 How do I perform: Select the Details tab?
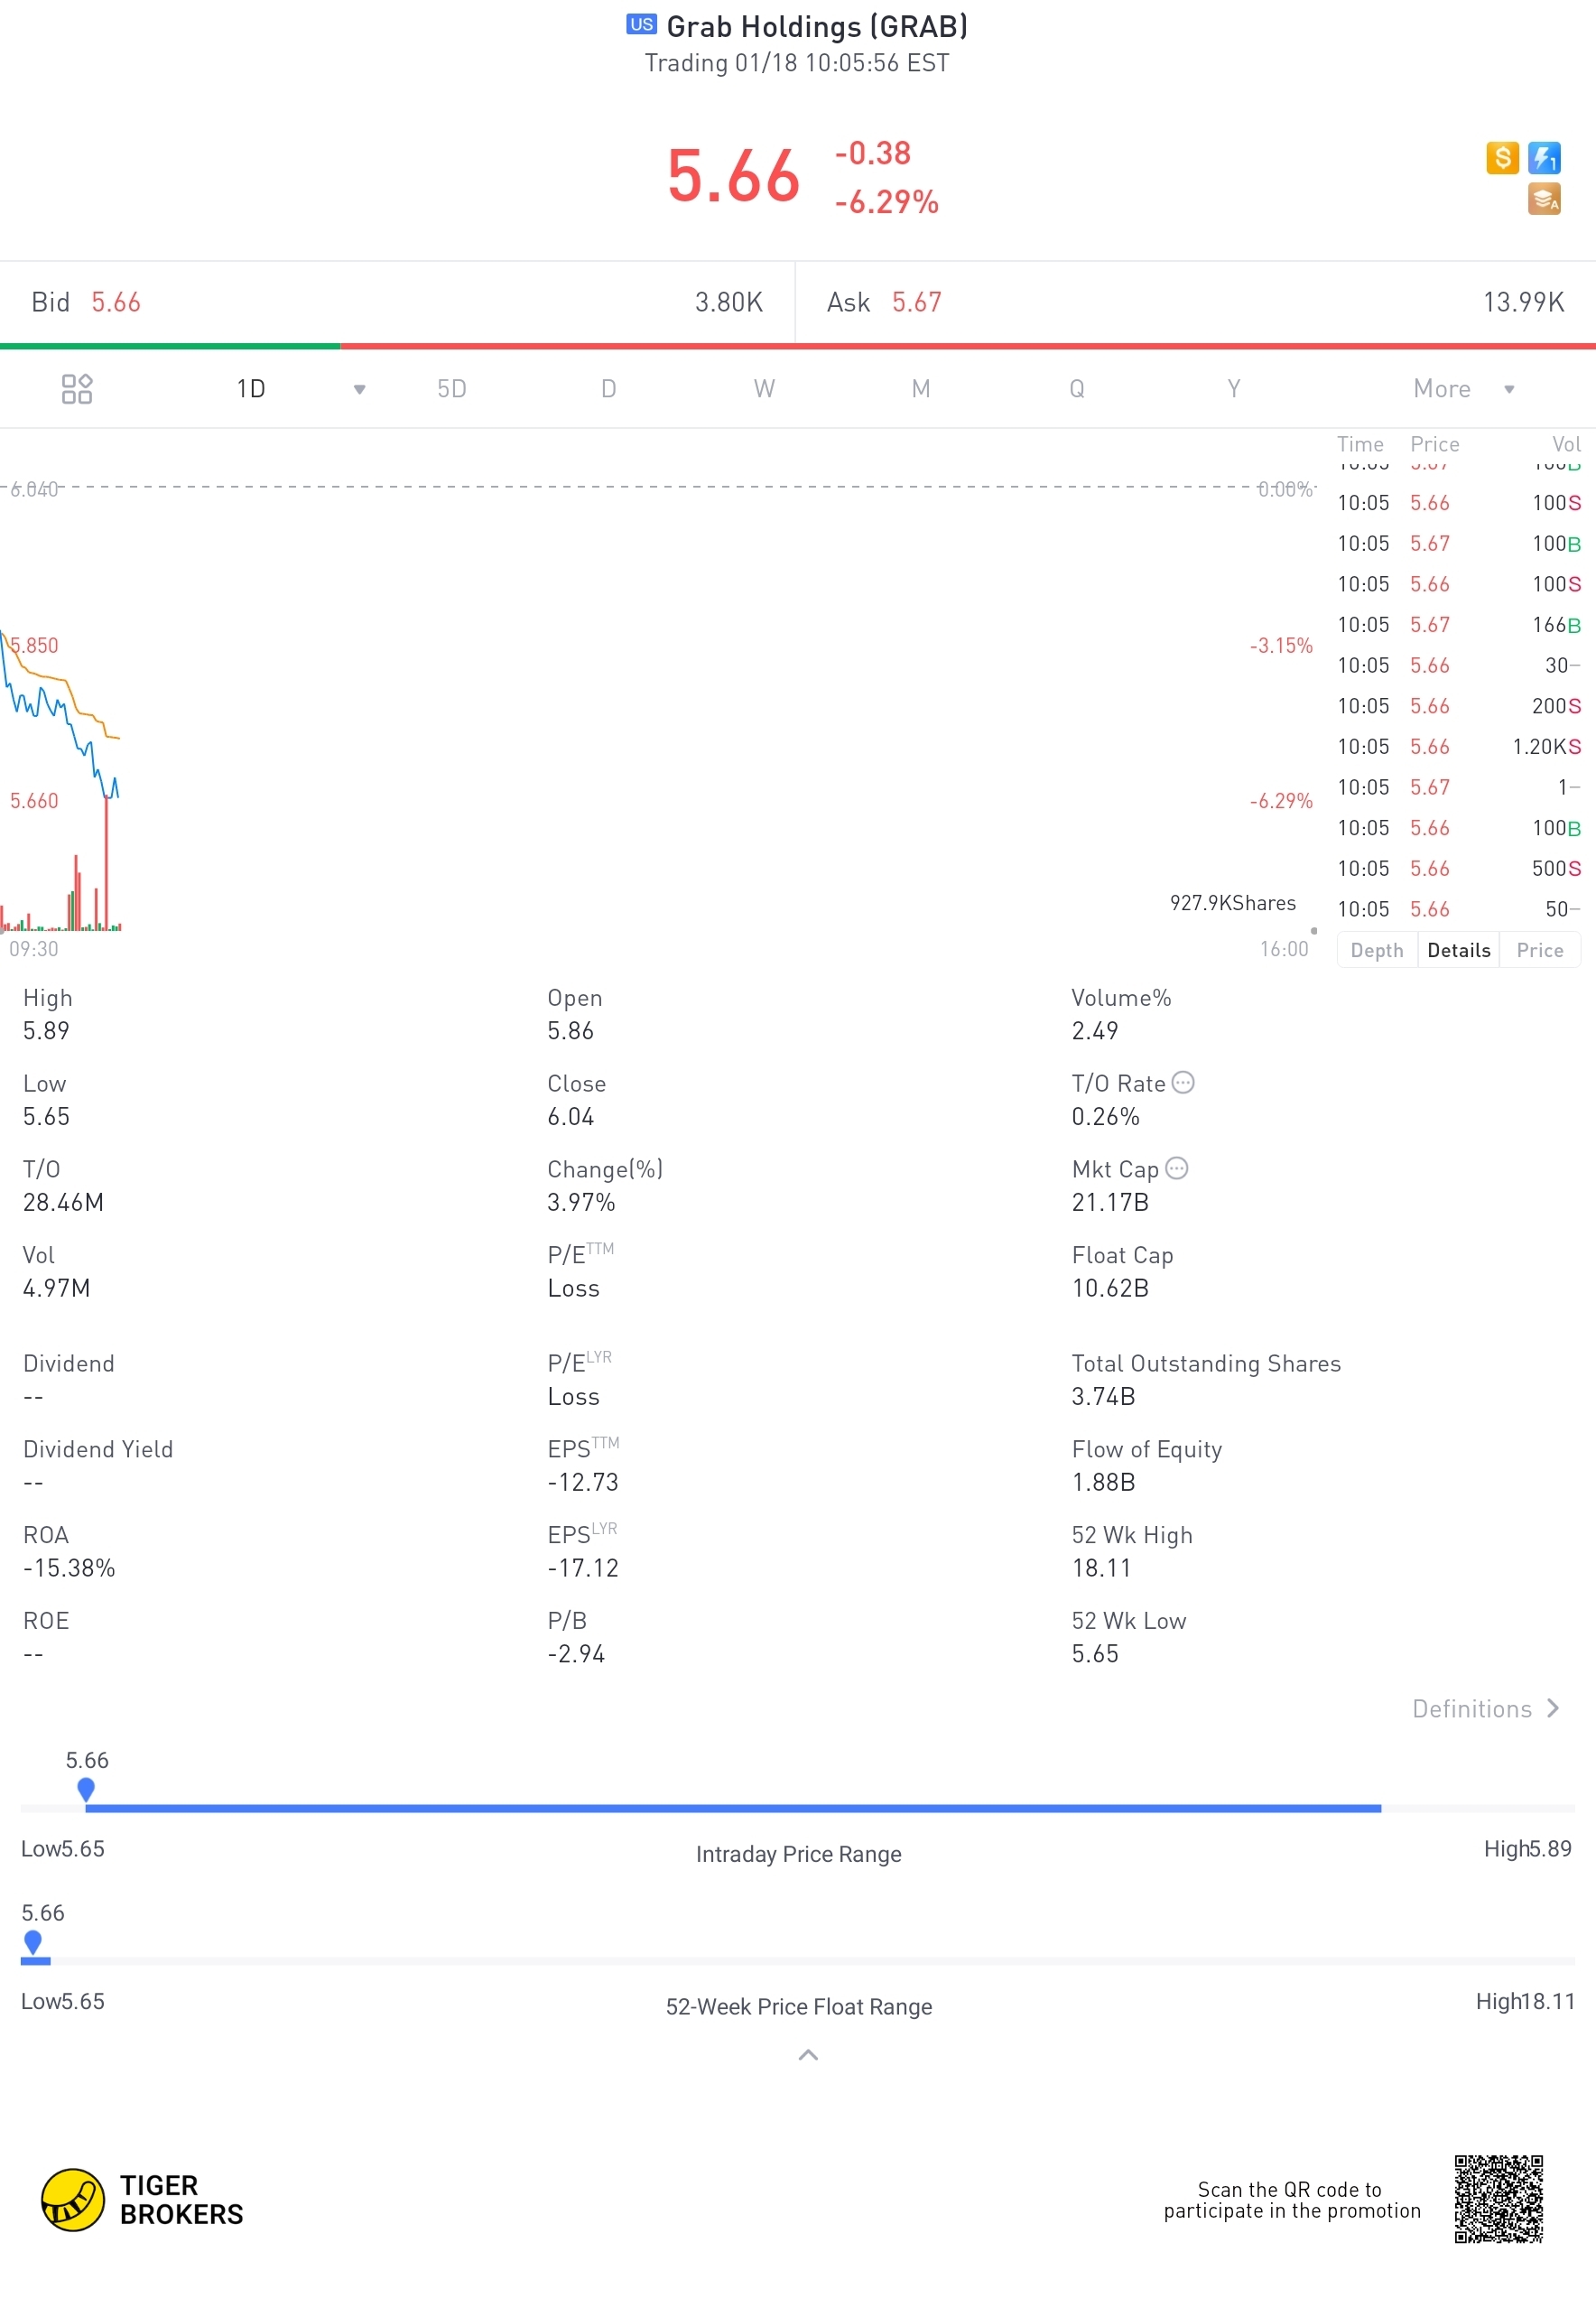[x=1458, y=950]
